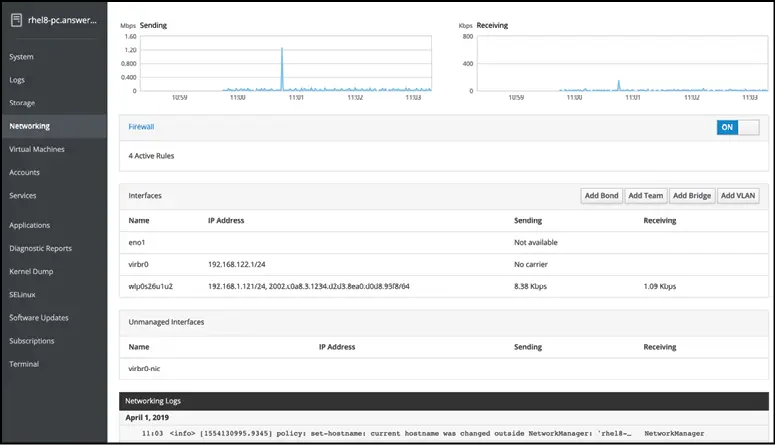Screen dimensions: 775x445
Task: Click the Add Team button
Action: pos(646,196)
